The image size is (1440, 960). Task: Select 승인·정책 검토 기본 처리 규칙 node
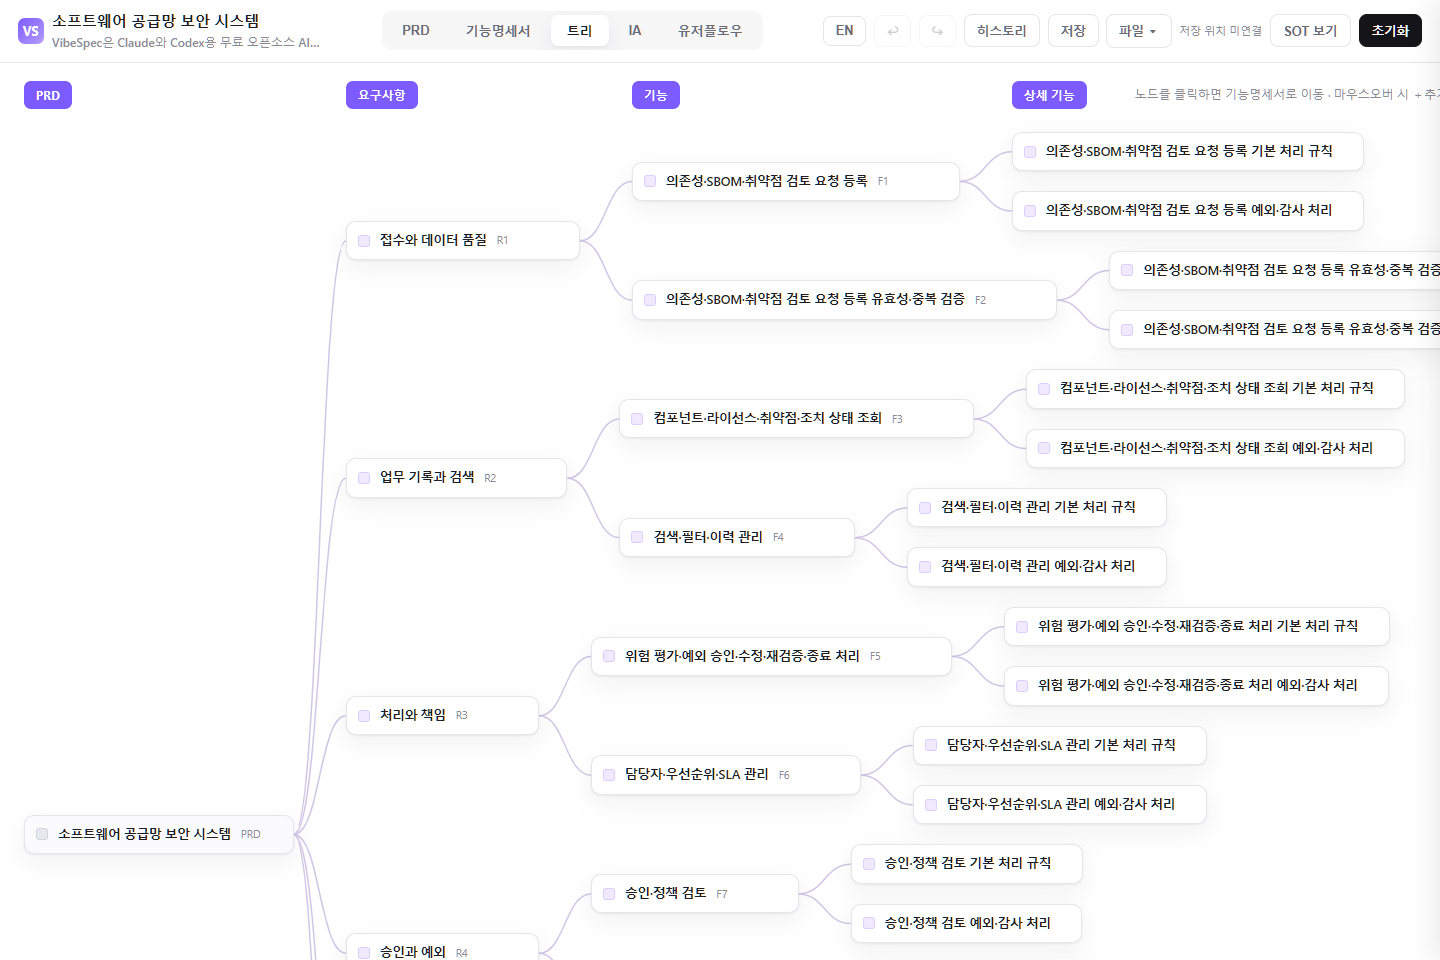(x=967, y=864)
